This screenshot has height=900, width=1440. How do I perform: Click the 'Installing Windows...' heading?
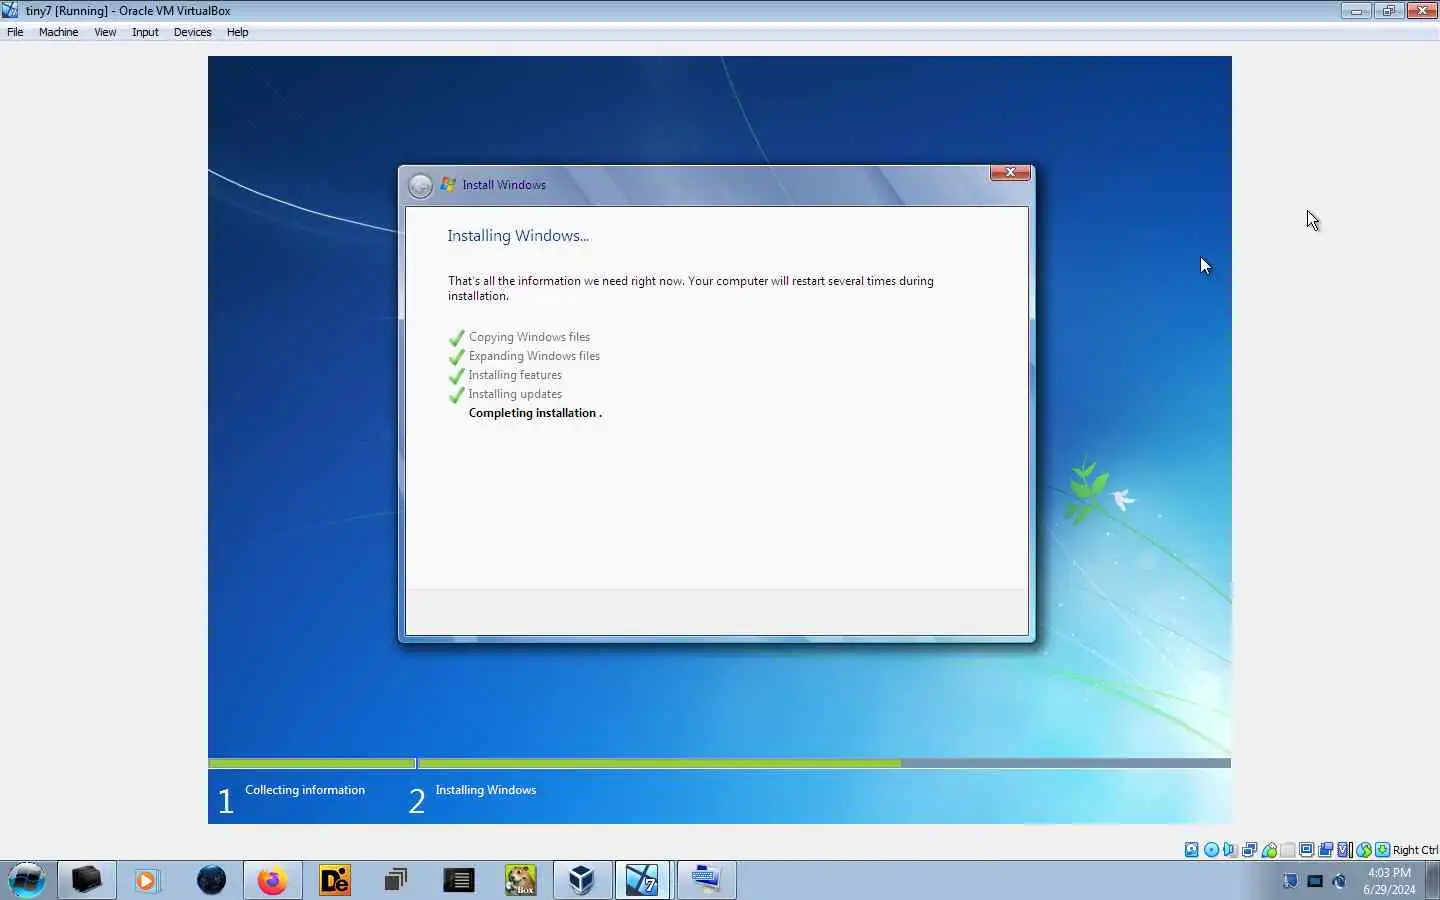click(x=518, y=236)
